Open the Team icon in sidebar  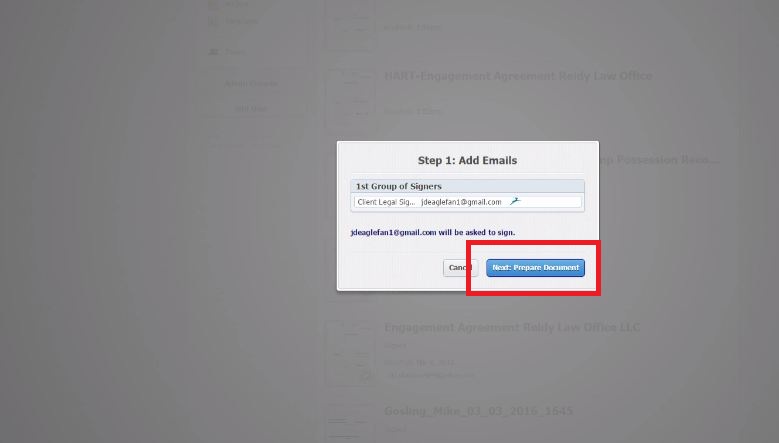click(x=213, y=52)
